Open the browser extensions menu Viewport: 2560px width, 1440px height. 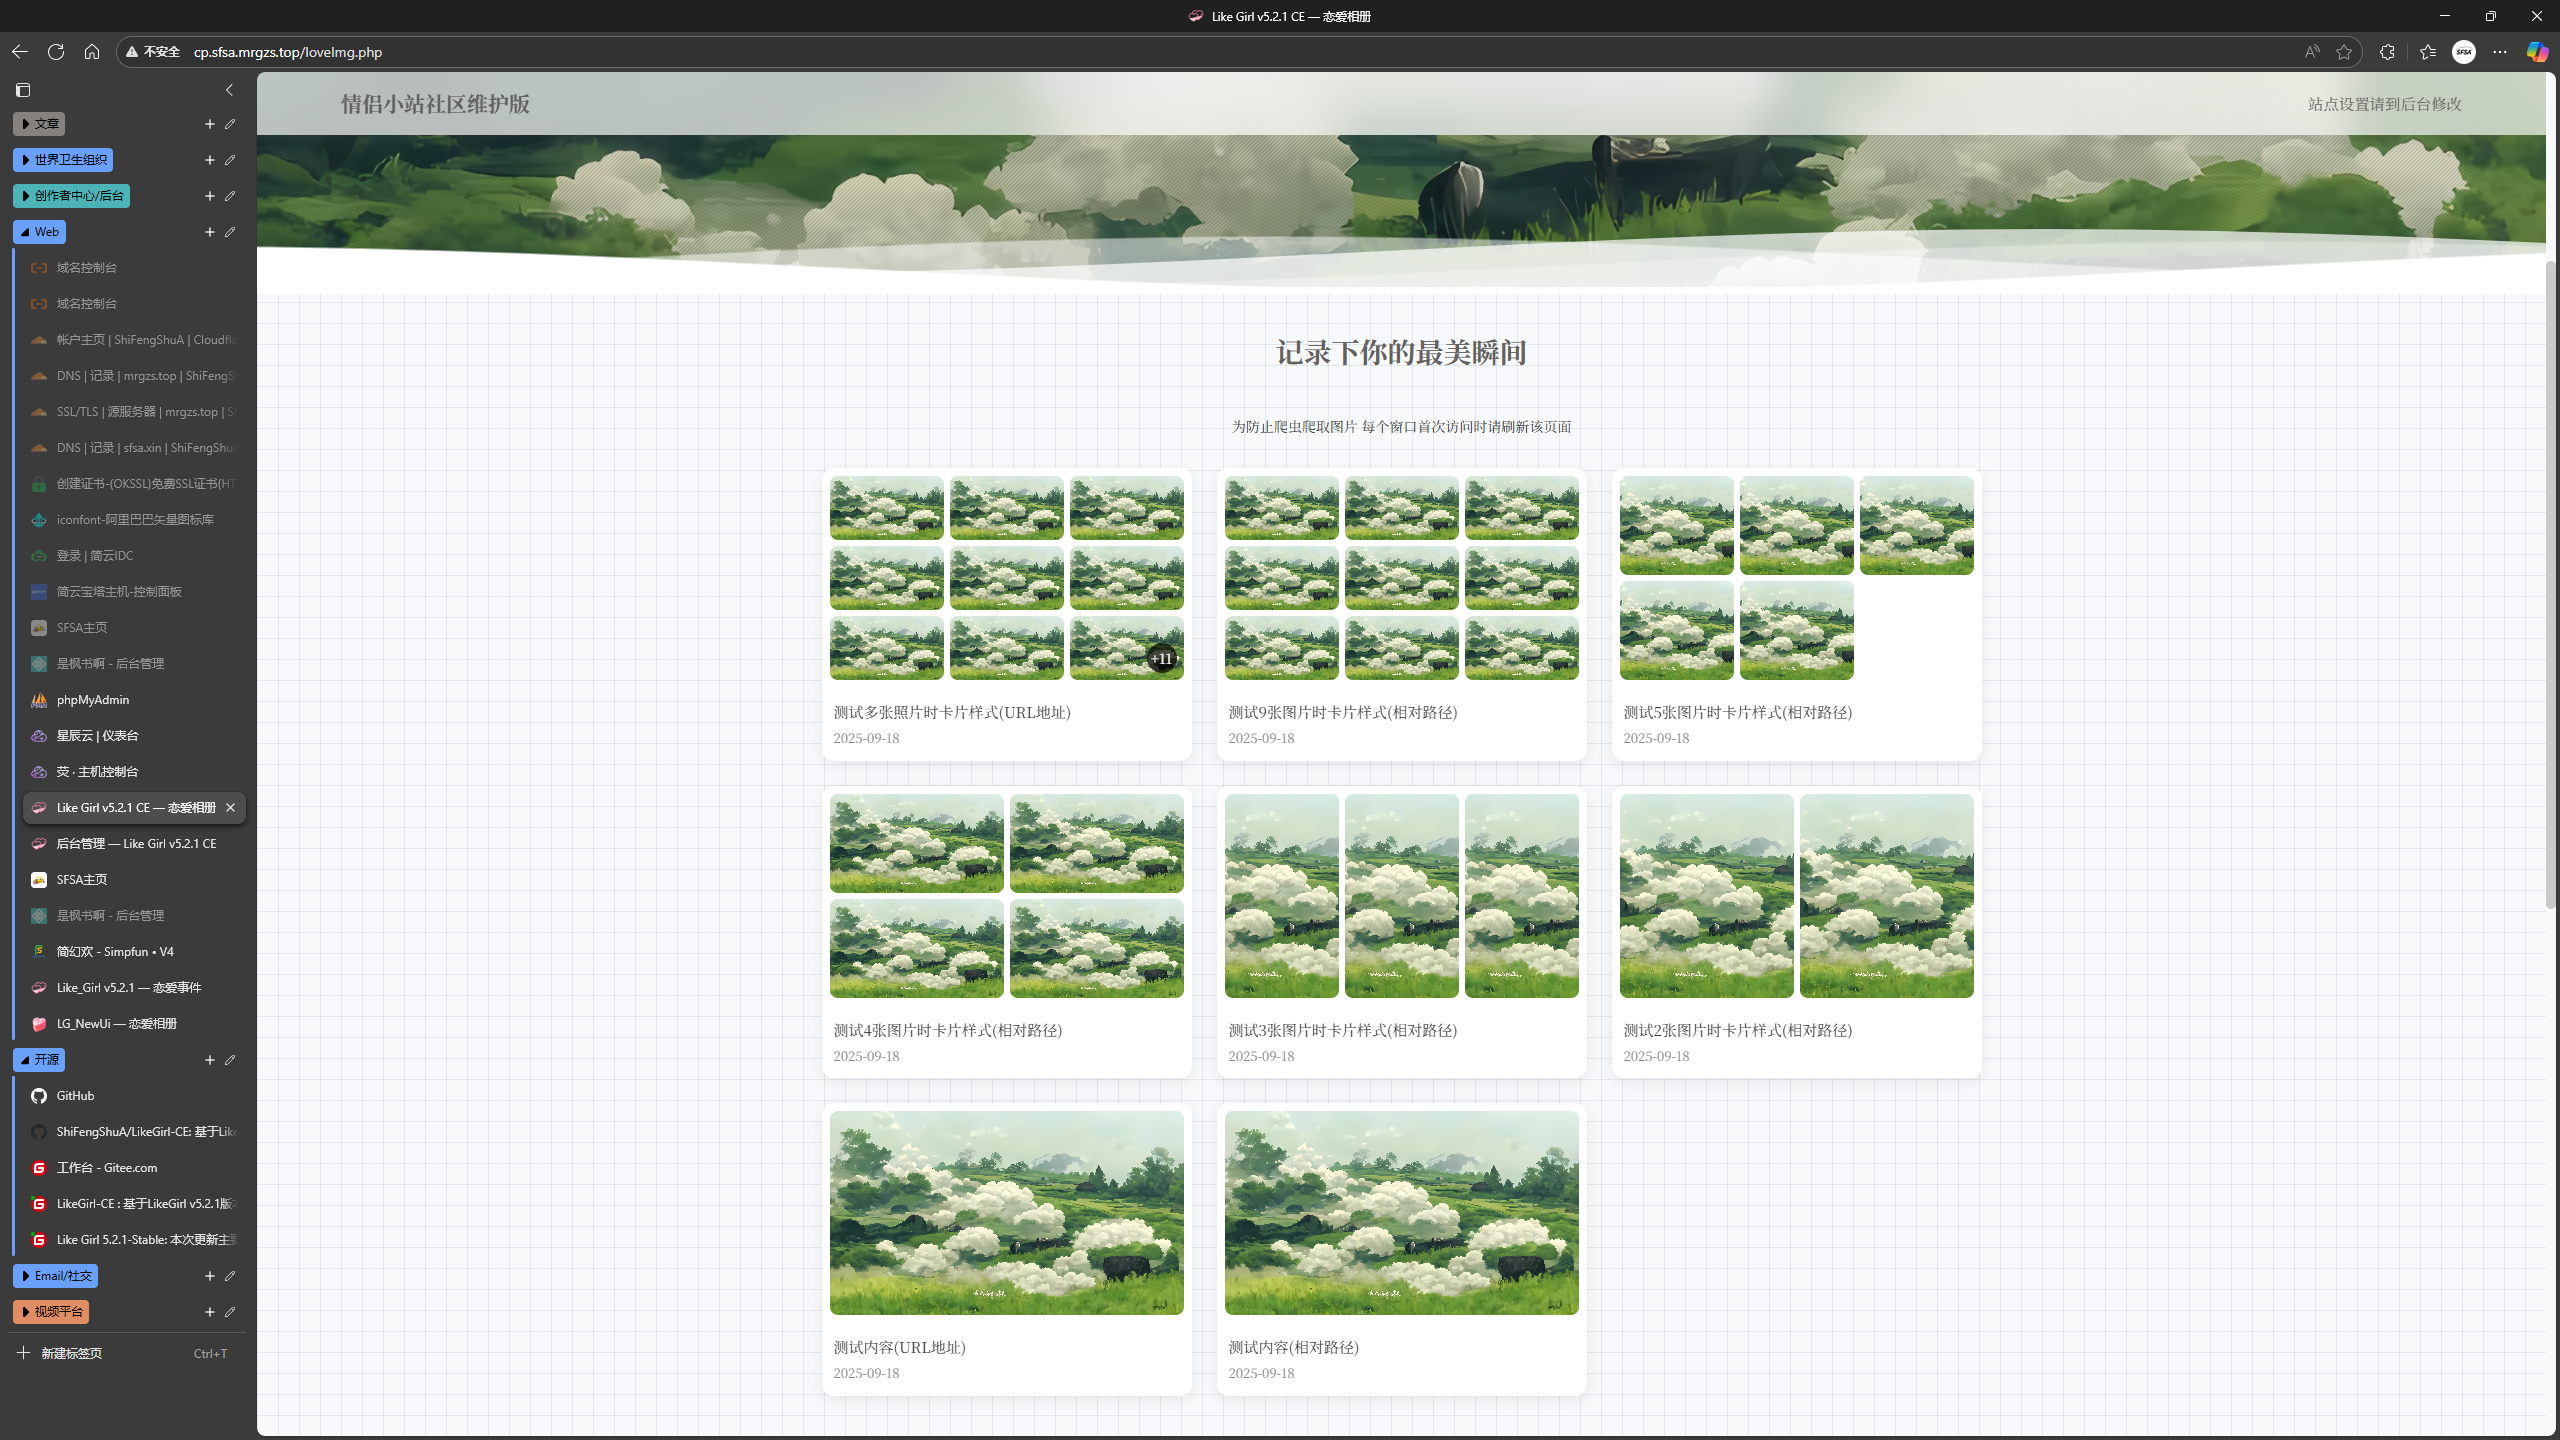(x=2387, y=52)
